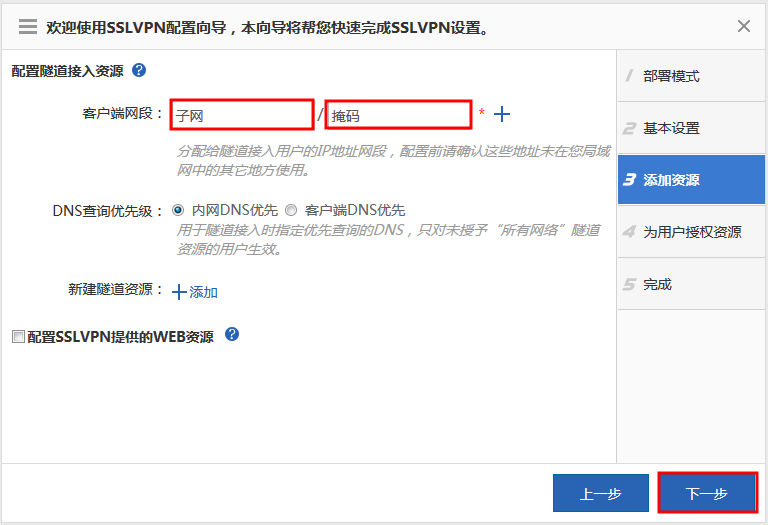Select 客户端DNS优先 radio button
The height and width of the screenshot is (525, 768).
tap(291, 210)
